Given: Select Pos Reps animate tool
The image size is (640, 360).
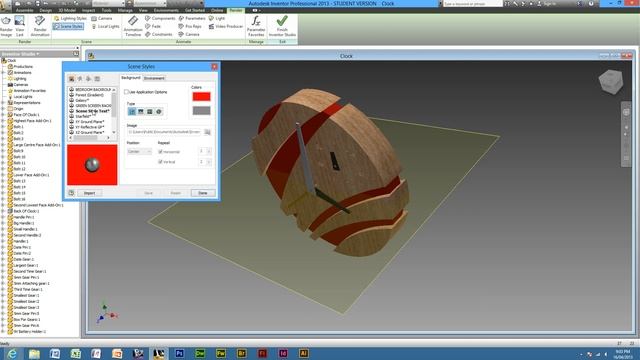Looking at the screenshot, I should coord(190,26).
